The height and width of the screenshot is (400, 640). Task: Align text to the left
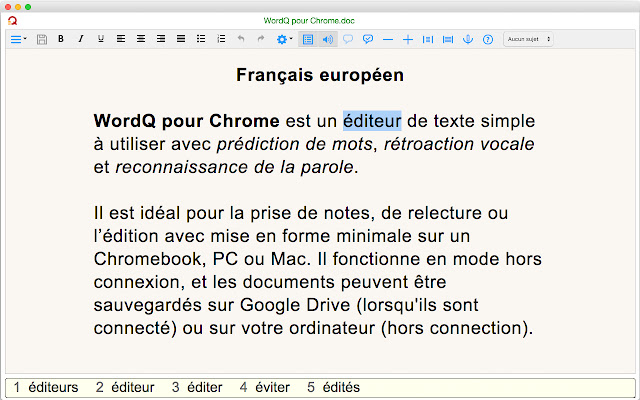tap(121, 39)
